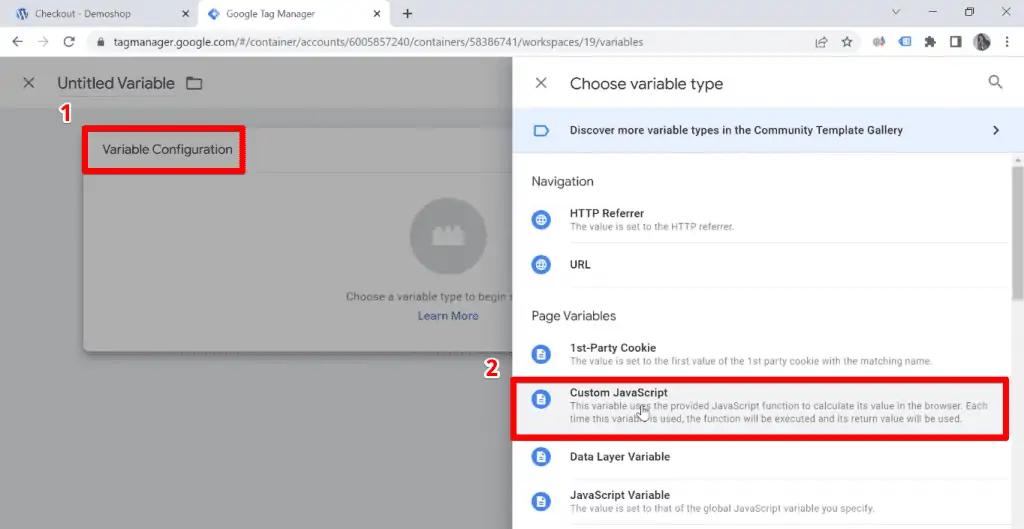Click the blue extension icon in toolbar

coord(904,42)
